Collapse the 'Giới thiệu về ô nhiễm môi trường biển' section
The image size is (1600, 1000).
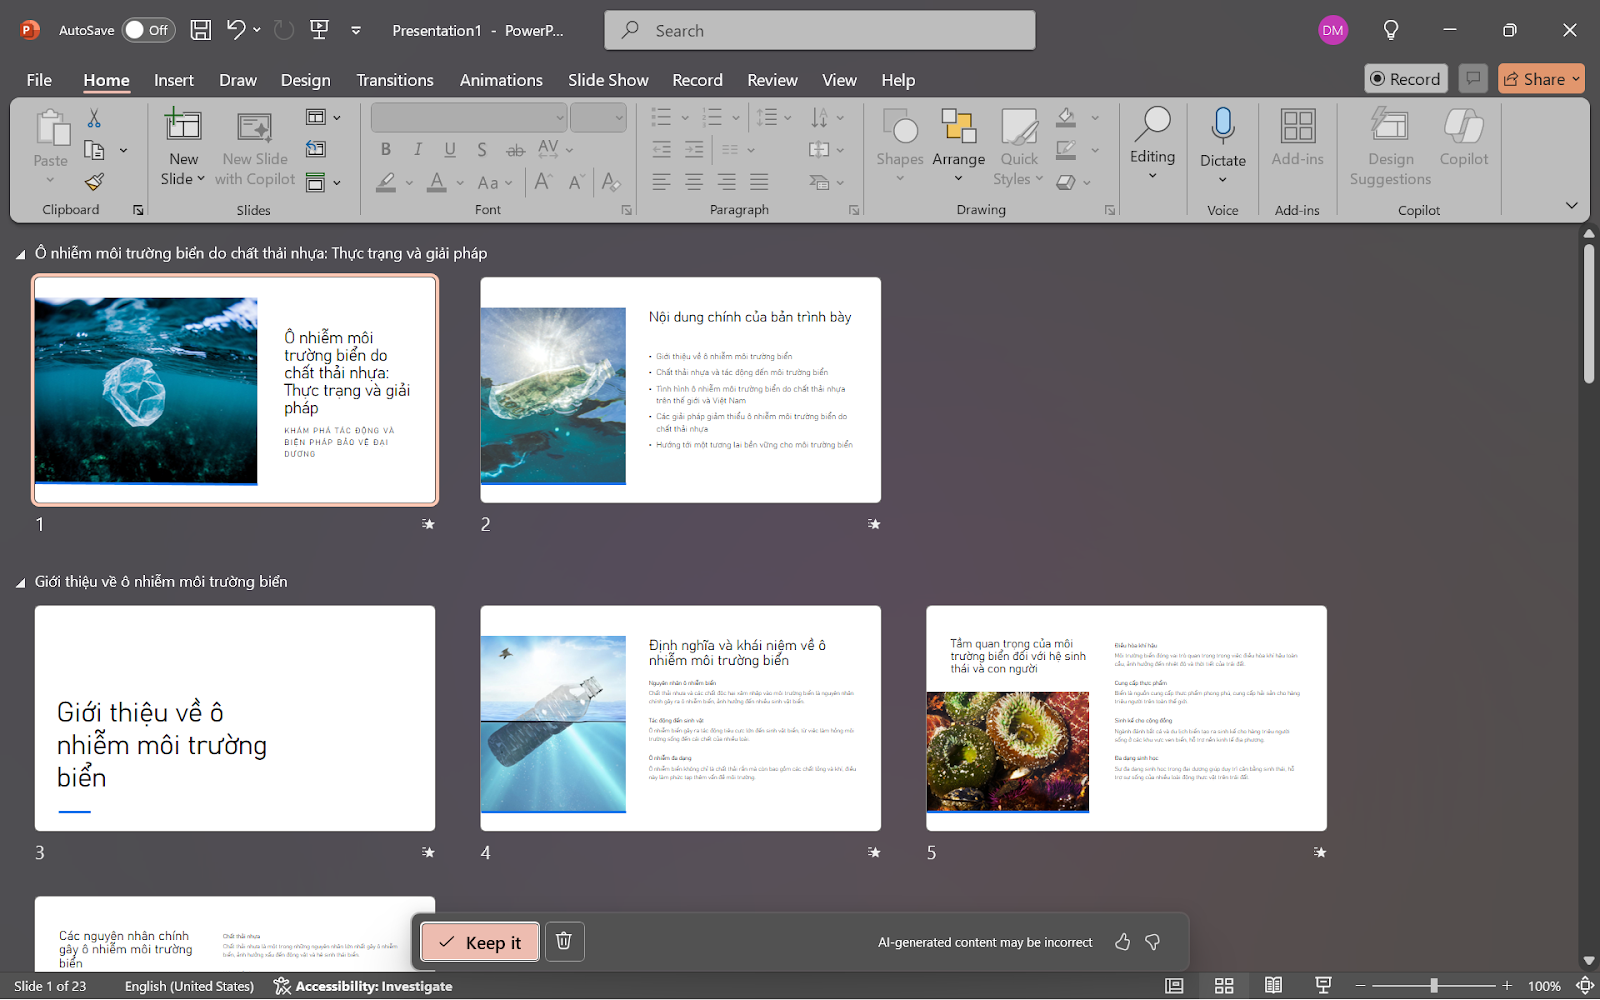[x=20, y=583]
